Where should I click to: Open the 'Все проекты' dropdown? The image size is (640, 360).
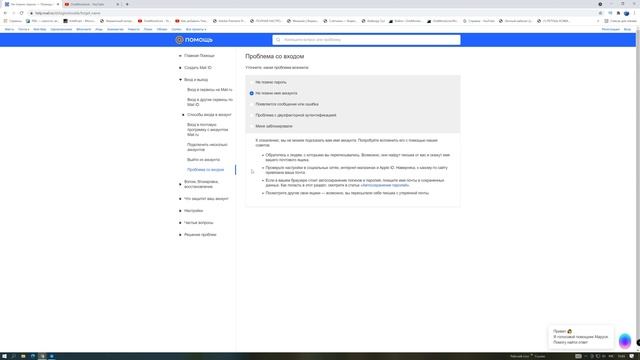196,29
